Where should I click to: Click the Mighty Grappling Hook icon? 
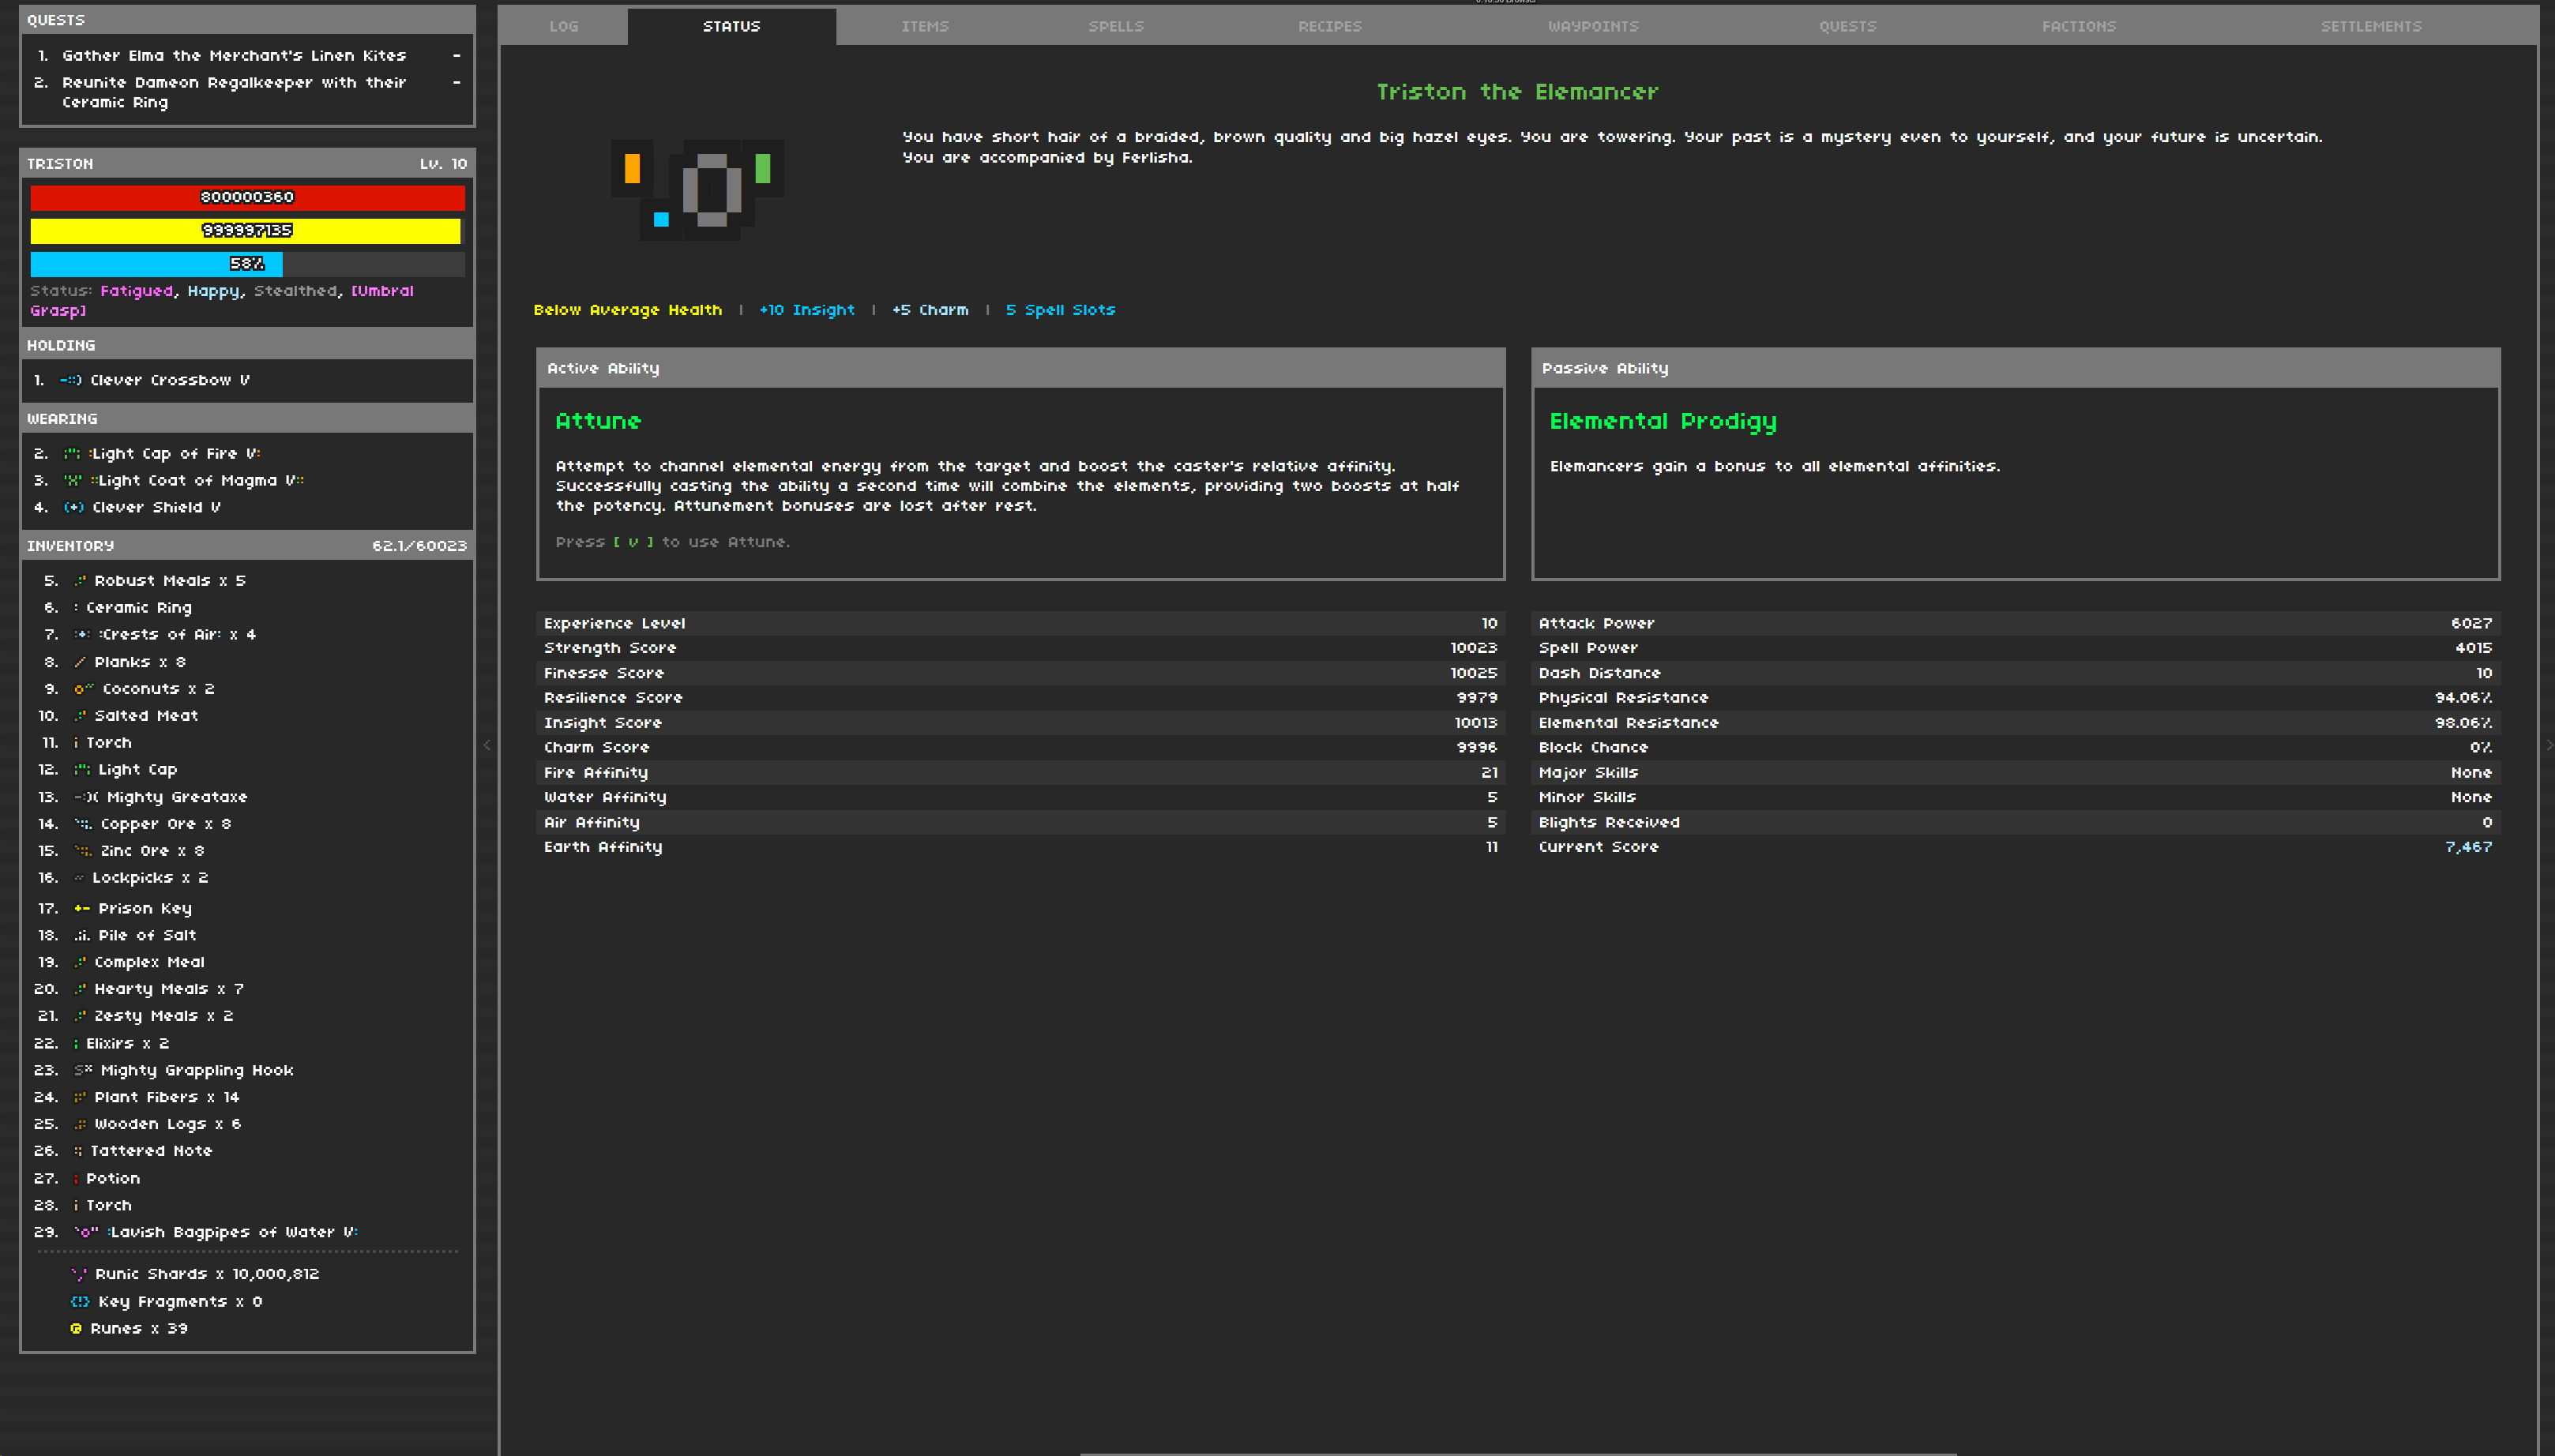pyautogui.click(x=83, y=1070)
